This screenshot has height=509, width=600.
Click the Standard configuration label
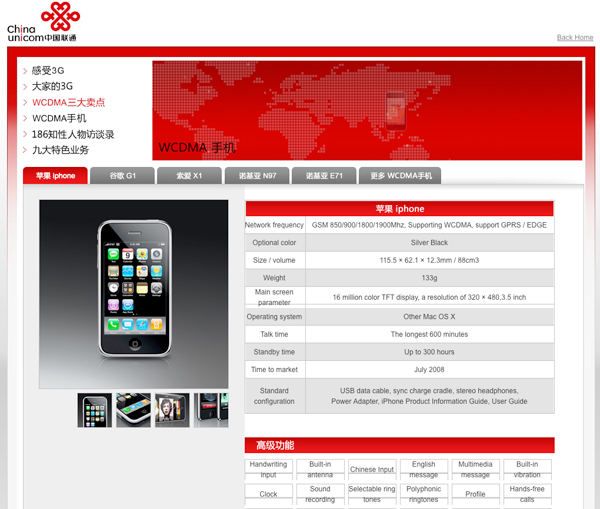tap(274, 396)
